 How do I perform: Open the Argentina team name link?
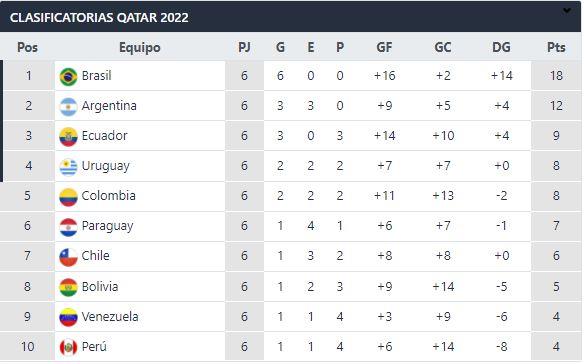[x=109, y=106]
